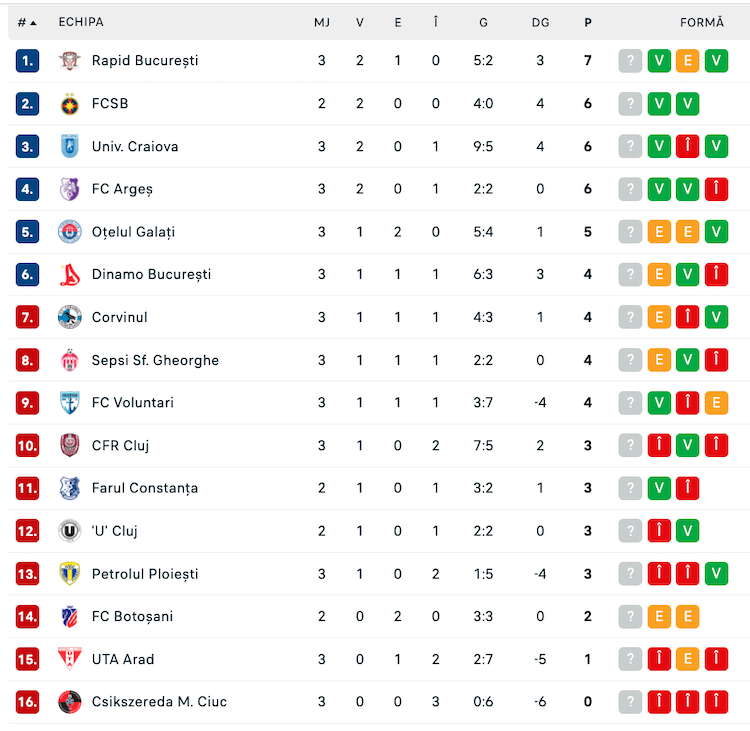Image resolution: width=750 pixels, height=731 pixels.
Task: Open the Sepsi Sf. Gheorghe team page
Action: click(155, 360)
